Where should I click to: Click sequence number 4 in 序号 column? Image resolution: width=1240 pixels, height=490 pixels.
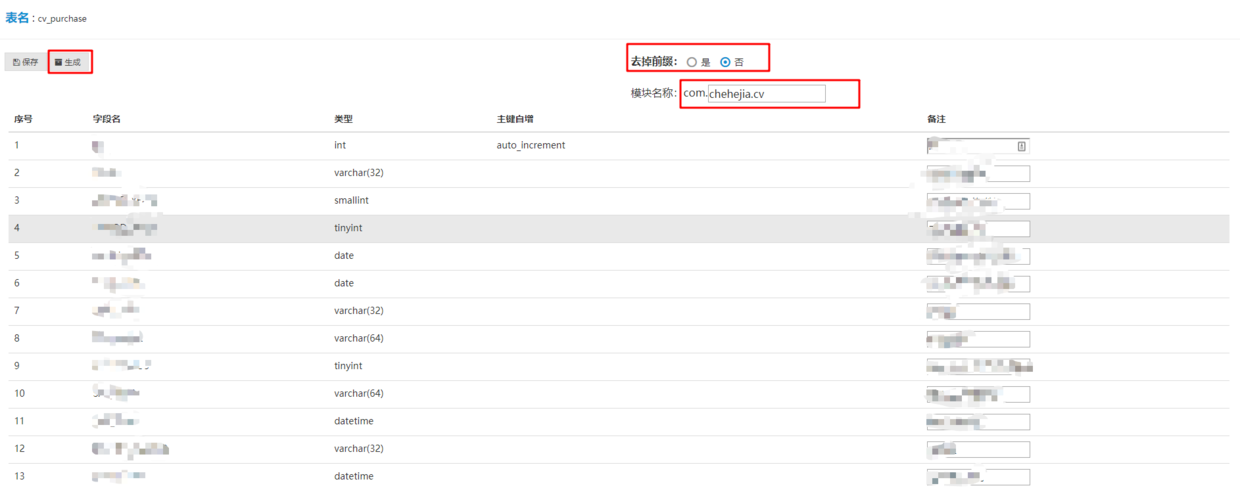point(17,228)
